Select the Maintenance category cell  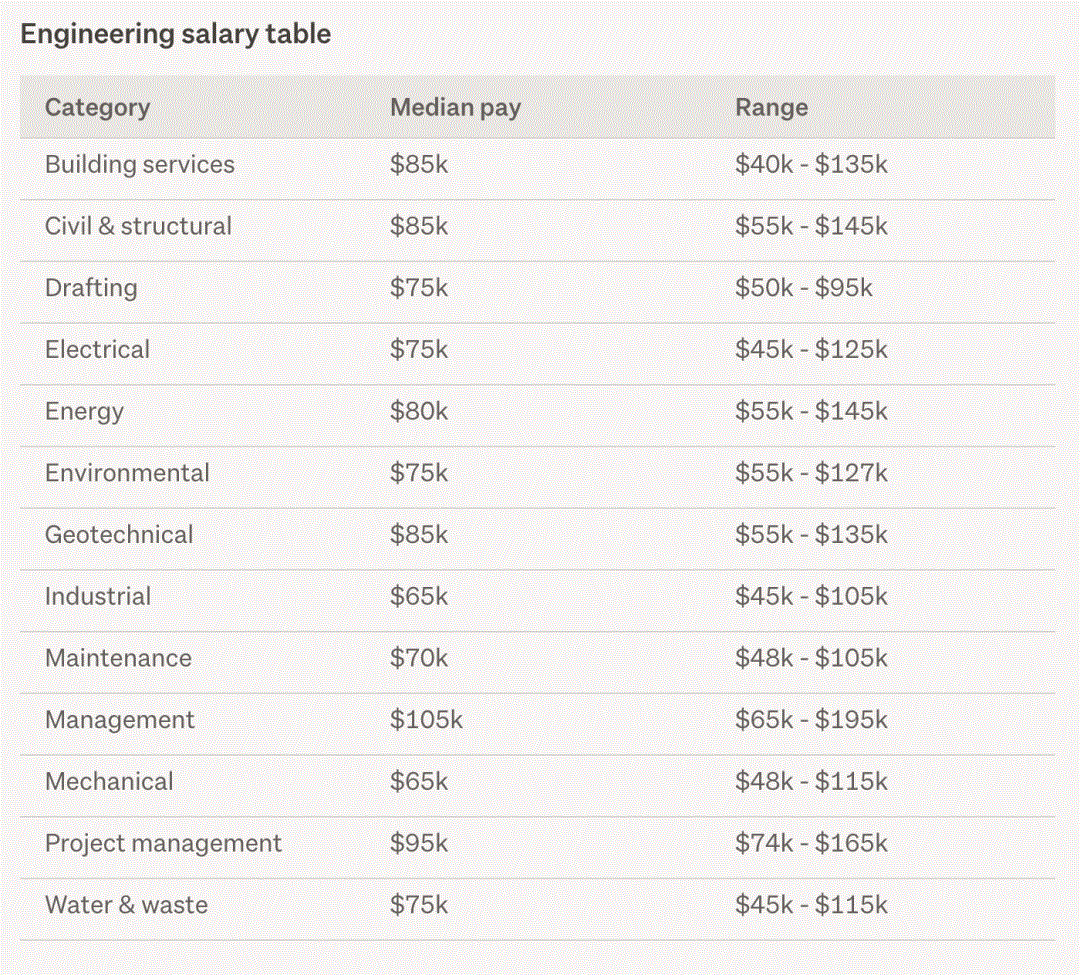tap(118, 659)
